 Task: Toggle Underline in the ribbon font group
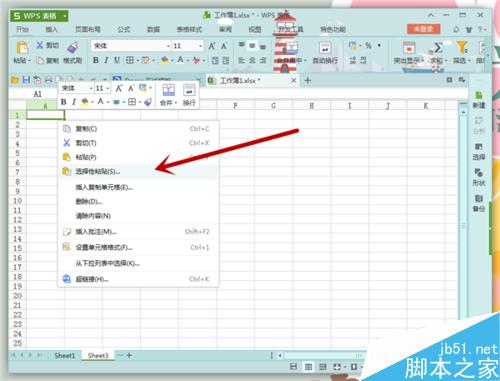(x=117, y=60)
